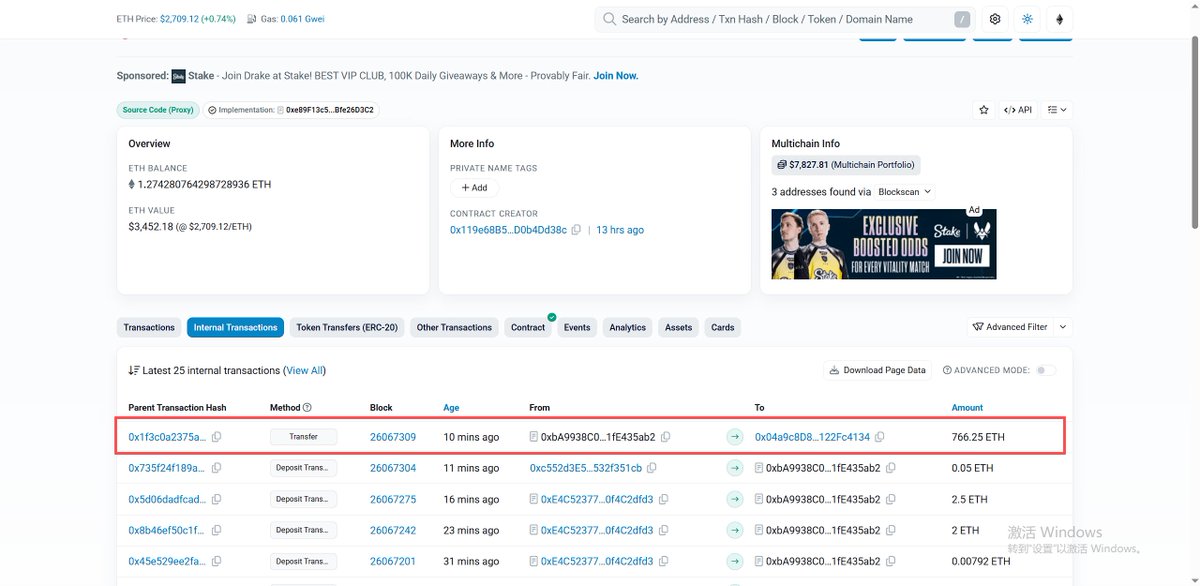Image resolution: width=1200 pixels, height=586 pixels.
Task: Open the Analytics tab
Action: [x=628, y=327]
